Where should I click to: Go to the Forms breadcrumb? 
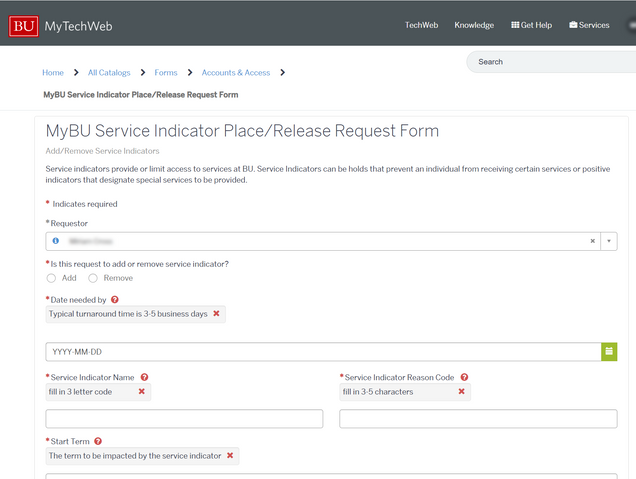click(166, 73)
